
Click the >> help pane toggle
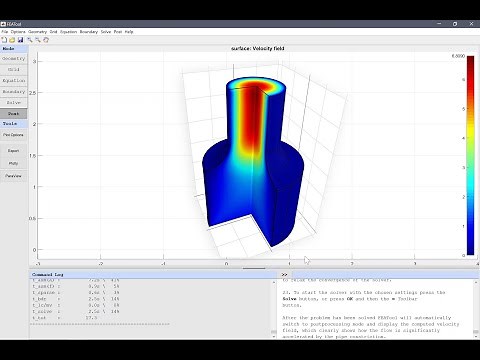point(284,274)
